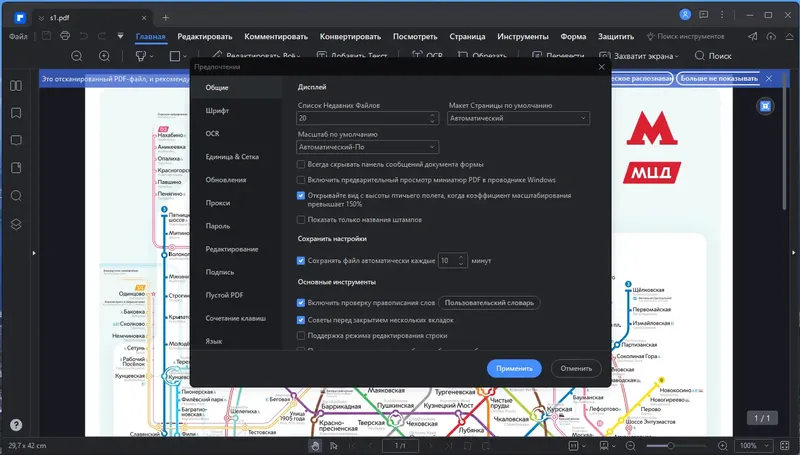Image resolution: width=800 pixels, height=455 pixels.
Task: Expand the shape rectangle tool dropdown
Action: tap(185, 56)
